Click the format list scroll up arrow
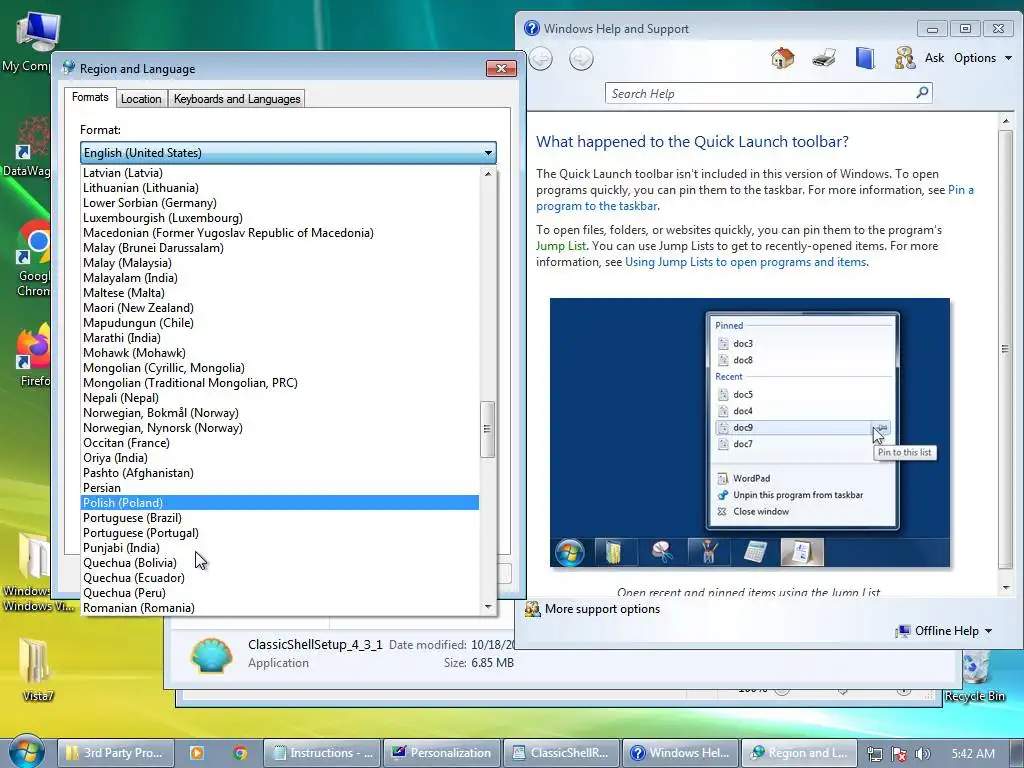This screenshot has height=768, width=1024. click(x=488, y=174)
